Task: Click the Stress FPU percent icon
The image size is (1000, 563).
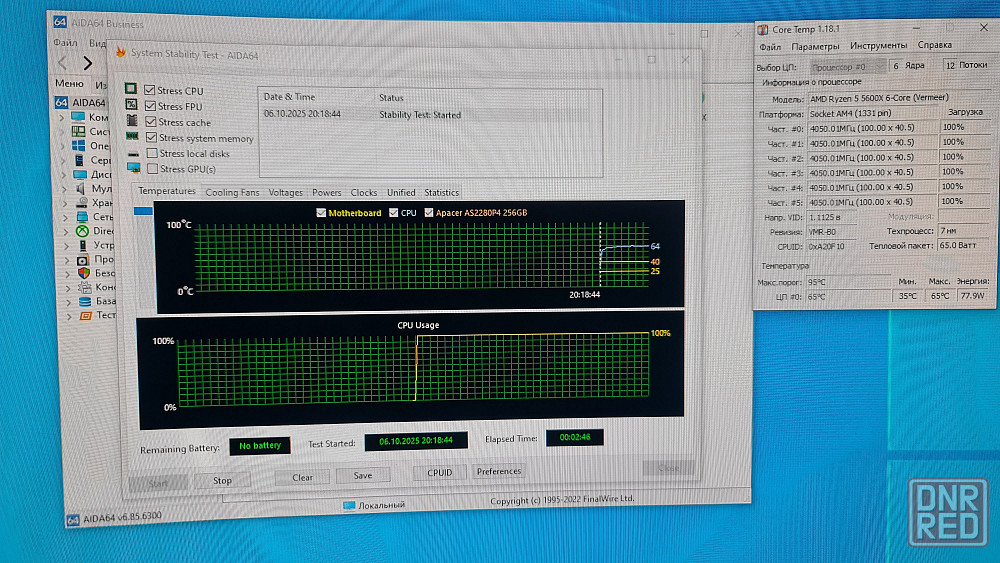Action: [130, 105]
